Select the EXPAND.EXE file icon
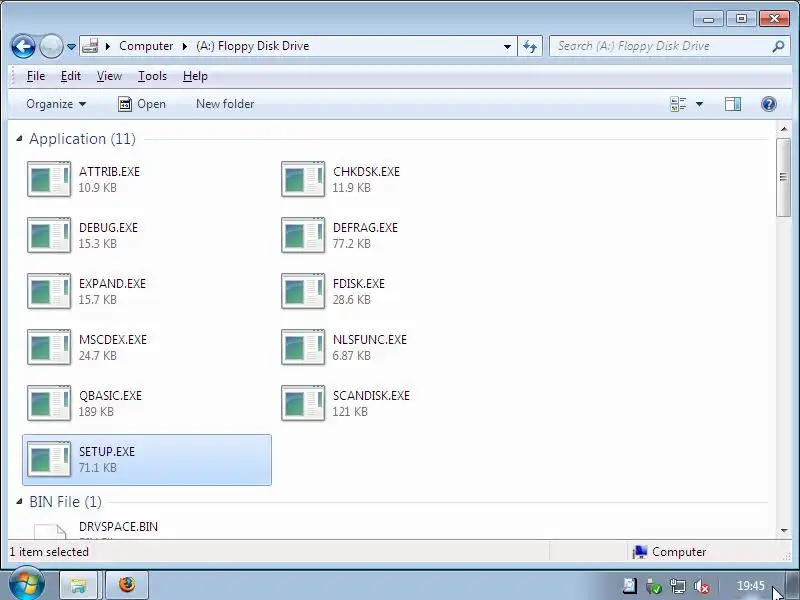The image size is (800, 600). pos(49,291)
